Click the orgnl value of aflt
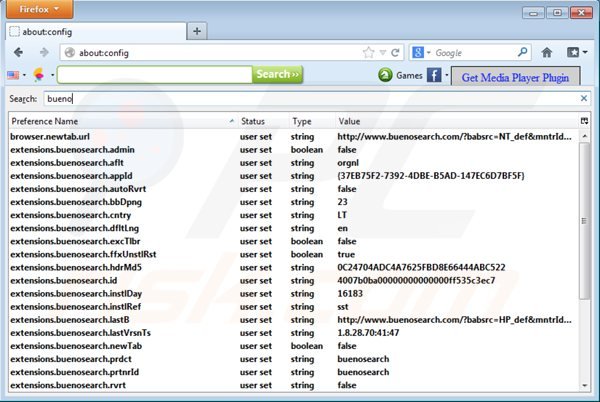 coord(348,163)
